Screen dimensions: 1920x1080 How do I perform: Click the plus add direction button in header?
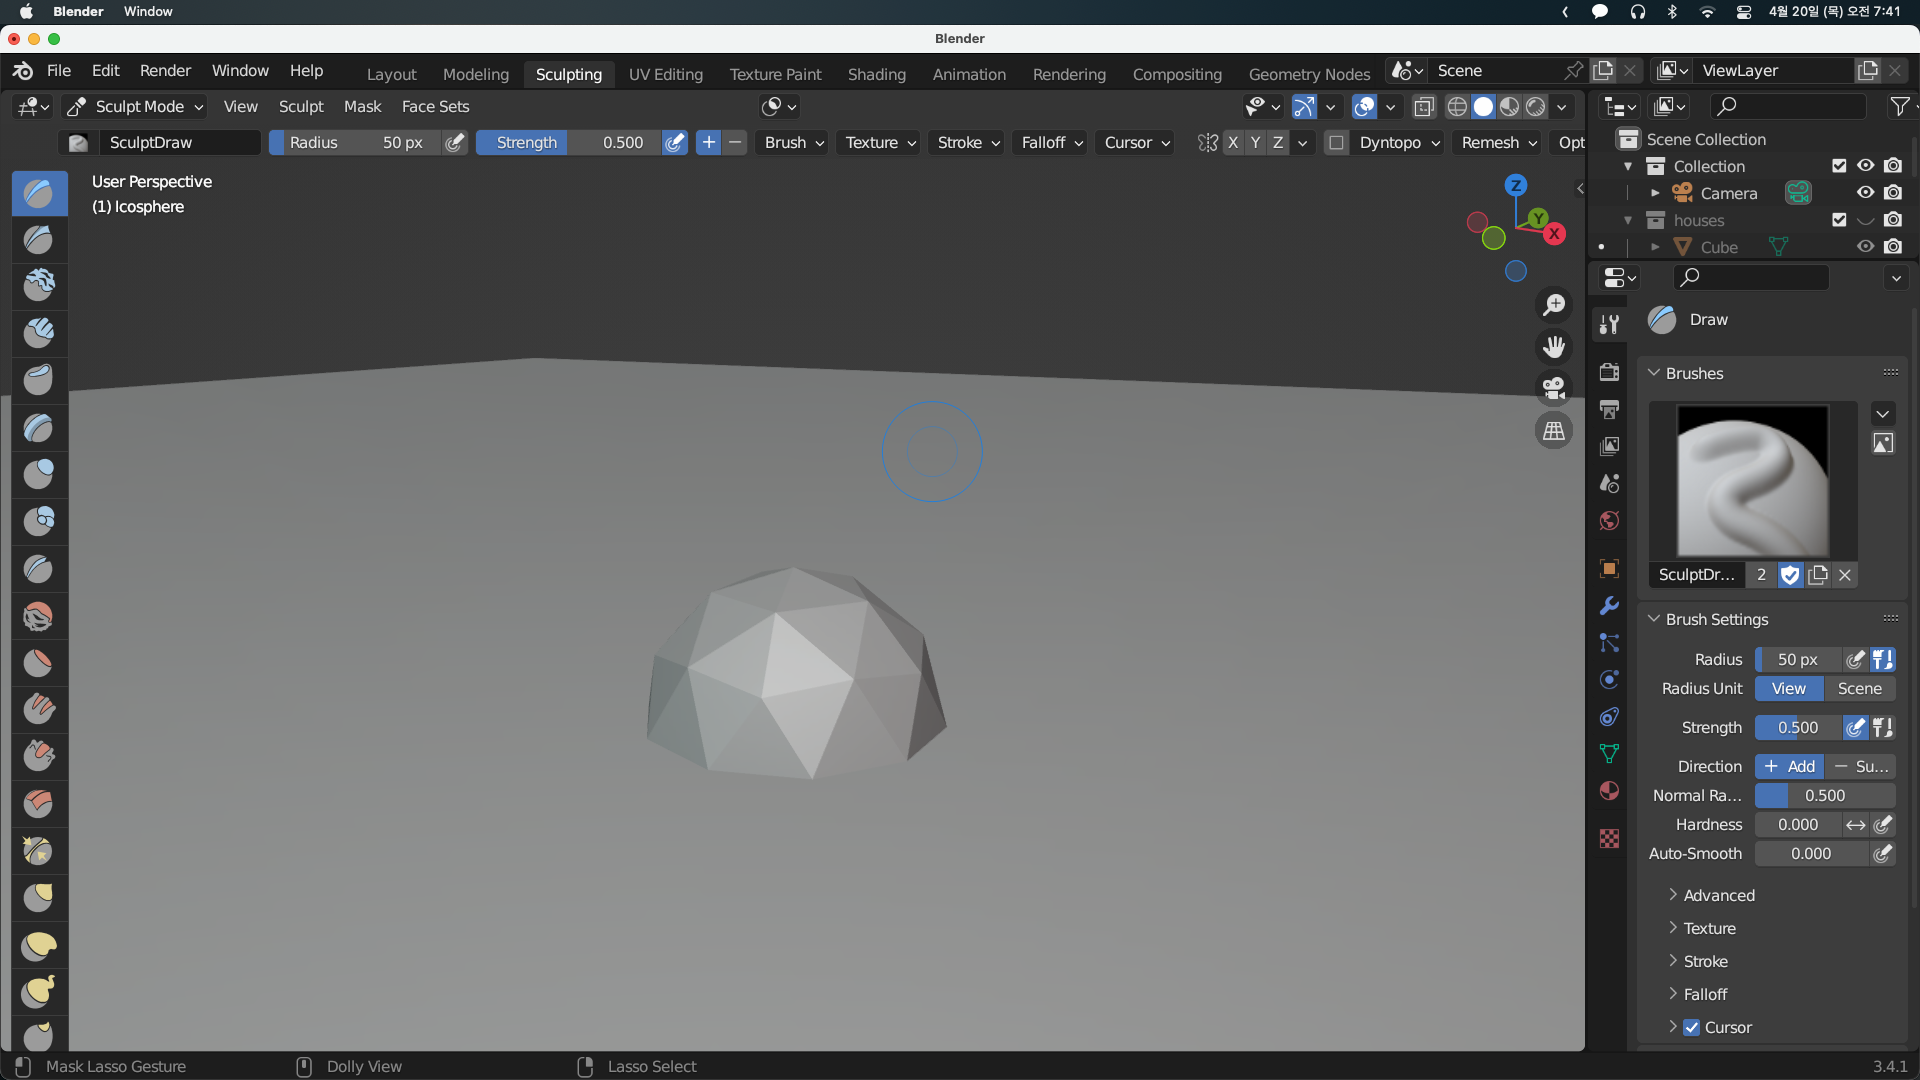coord(708,143)
